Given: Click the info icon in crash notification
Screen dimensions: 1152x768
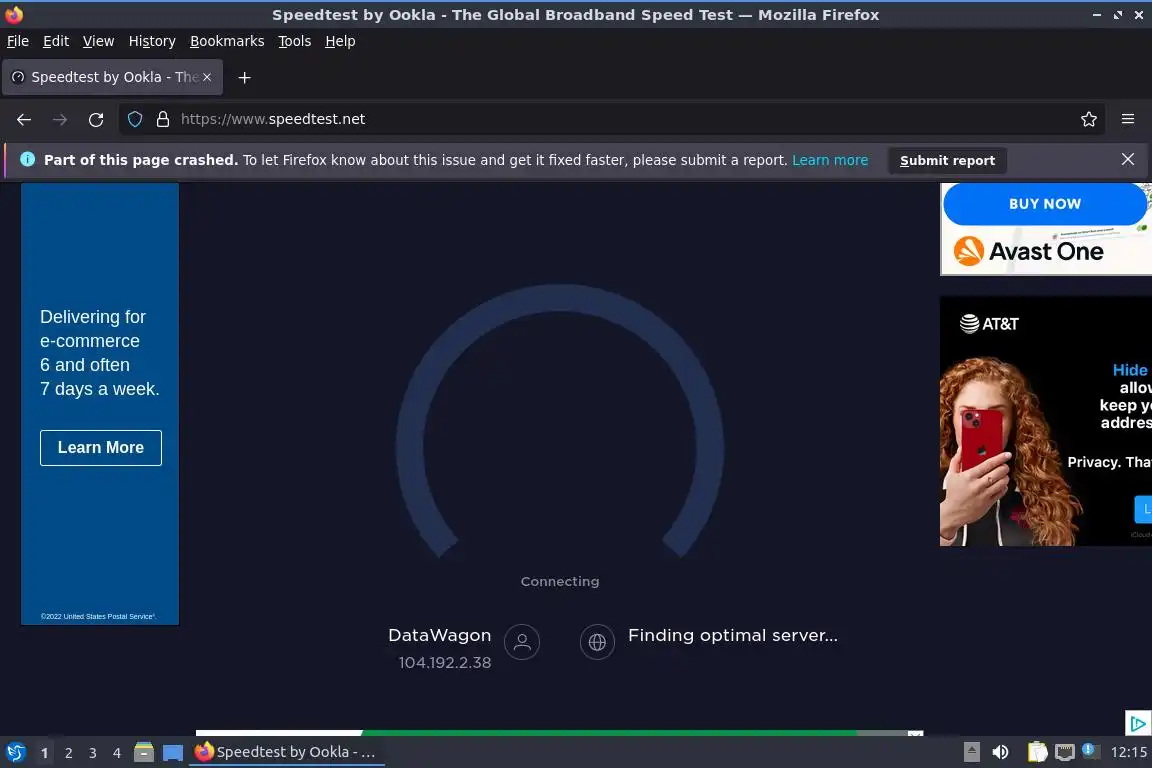Looking at the screenshot, I should point(27,159).
